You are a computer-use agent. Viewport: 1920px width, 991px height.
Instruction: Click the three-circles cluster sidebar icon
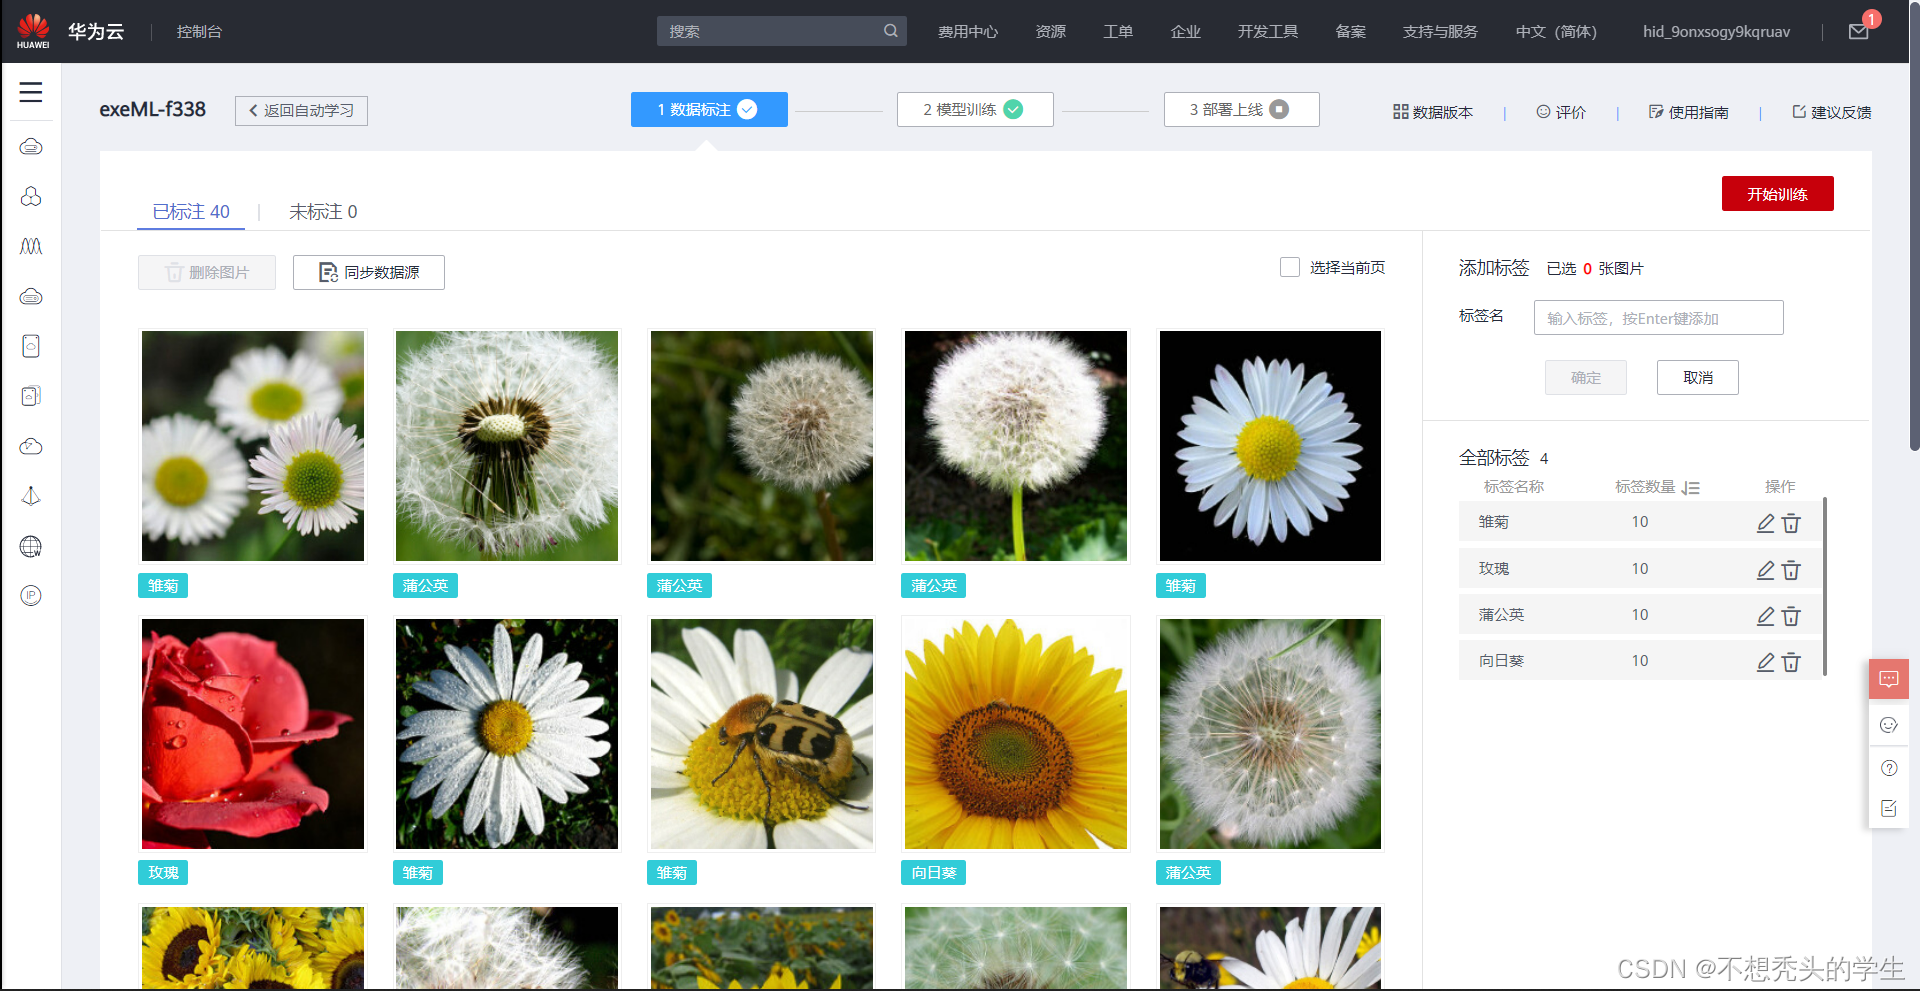[x=31, y=197]
